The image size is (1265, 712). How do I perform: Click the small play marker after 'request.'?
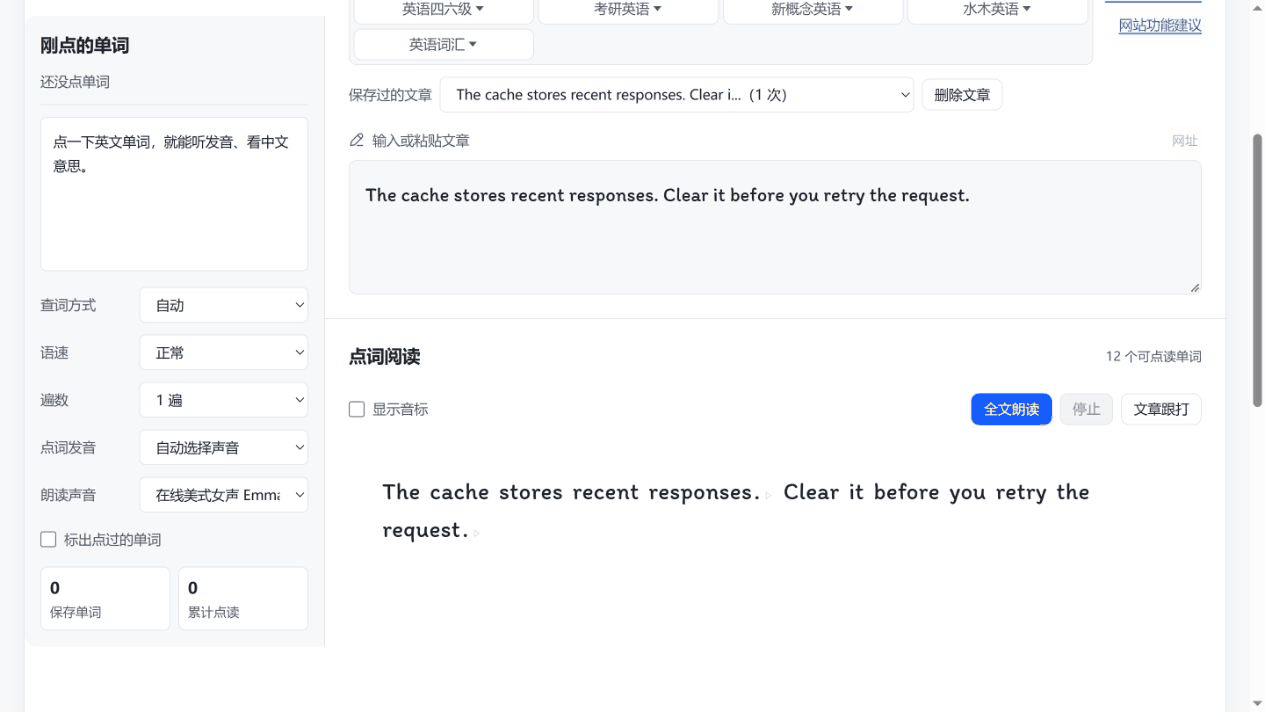point(476,533)
